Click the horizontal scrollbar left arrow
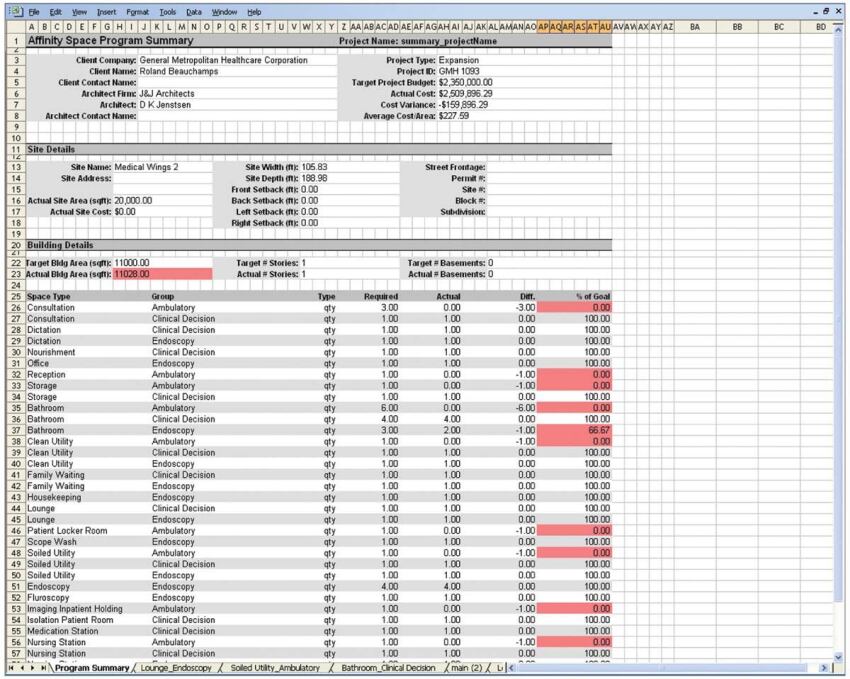Screen dimensions: 850x679 tap(510, 668)
